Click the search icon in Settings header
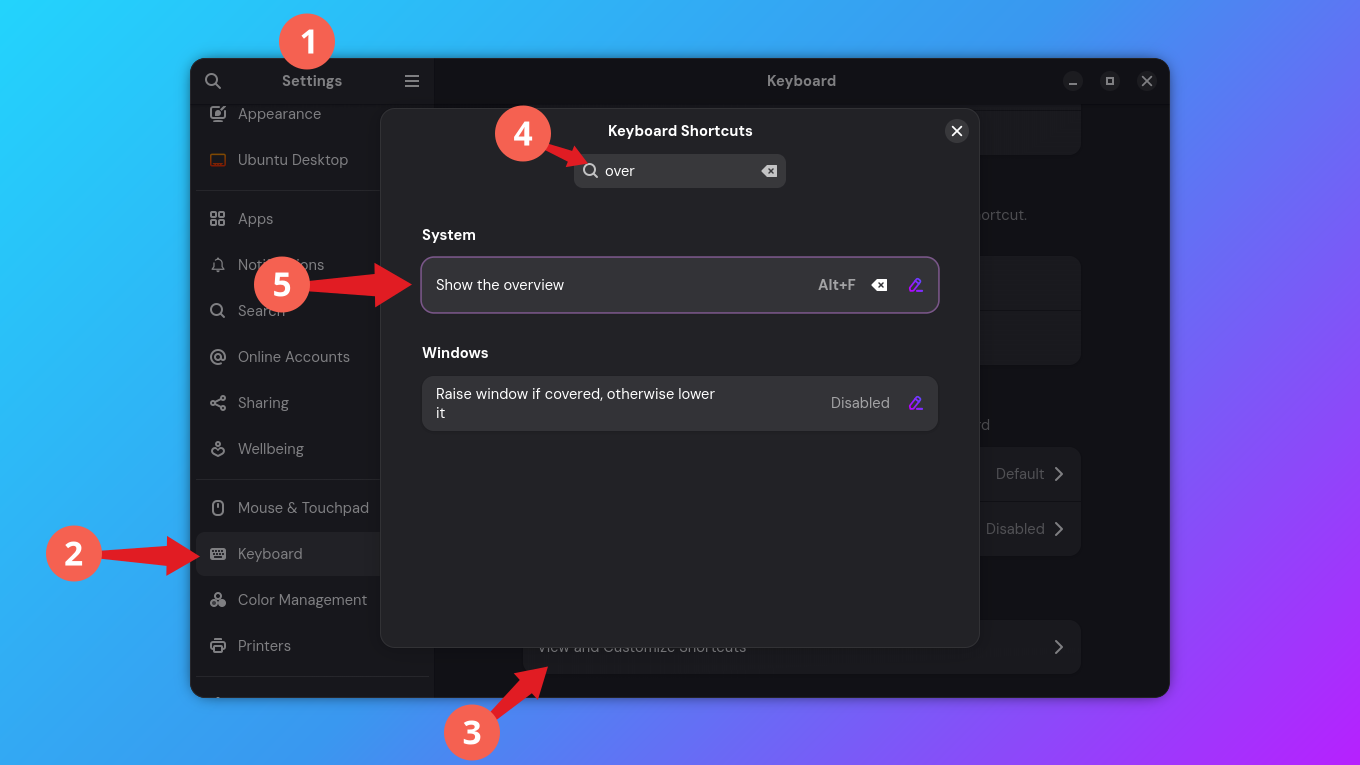 point(212,81)
